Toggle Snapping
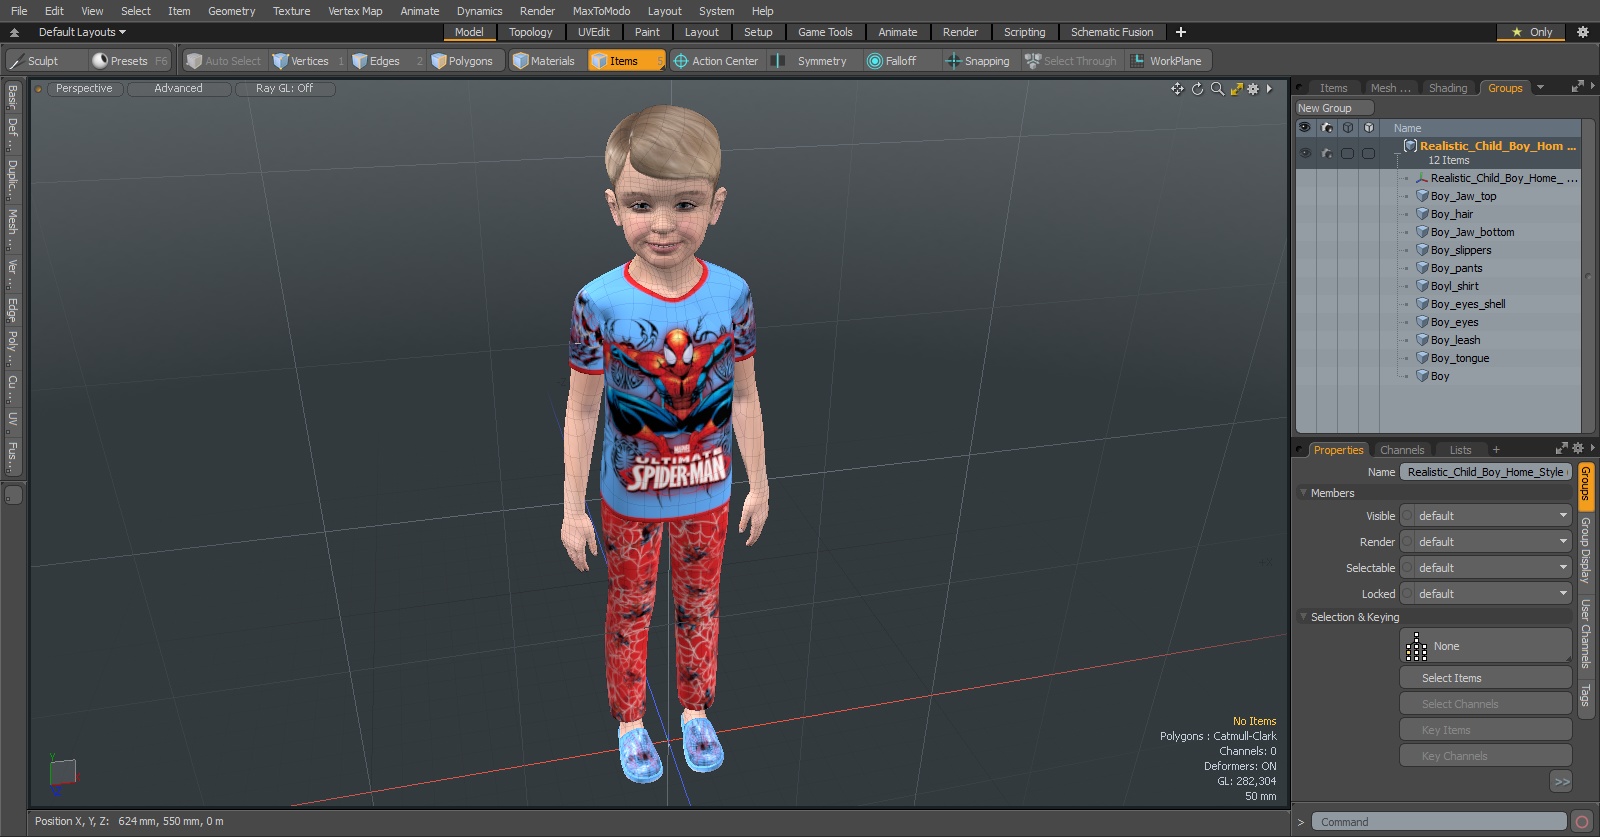 pyautogui.click(x=978, y=61)
